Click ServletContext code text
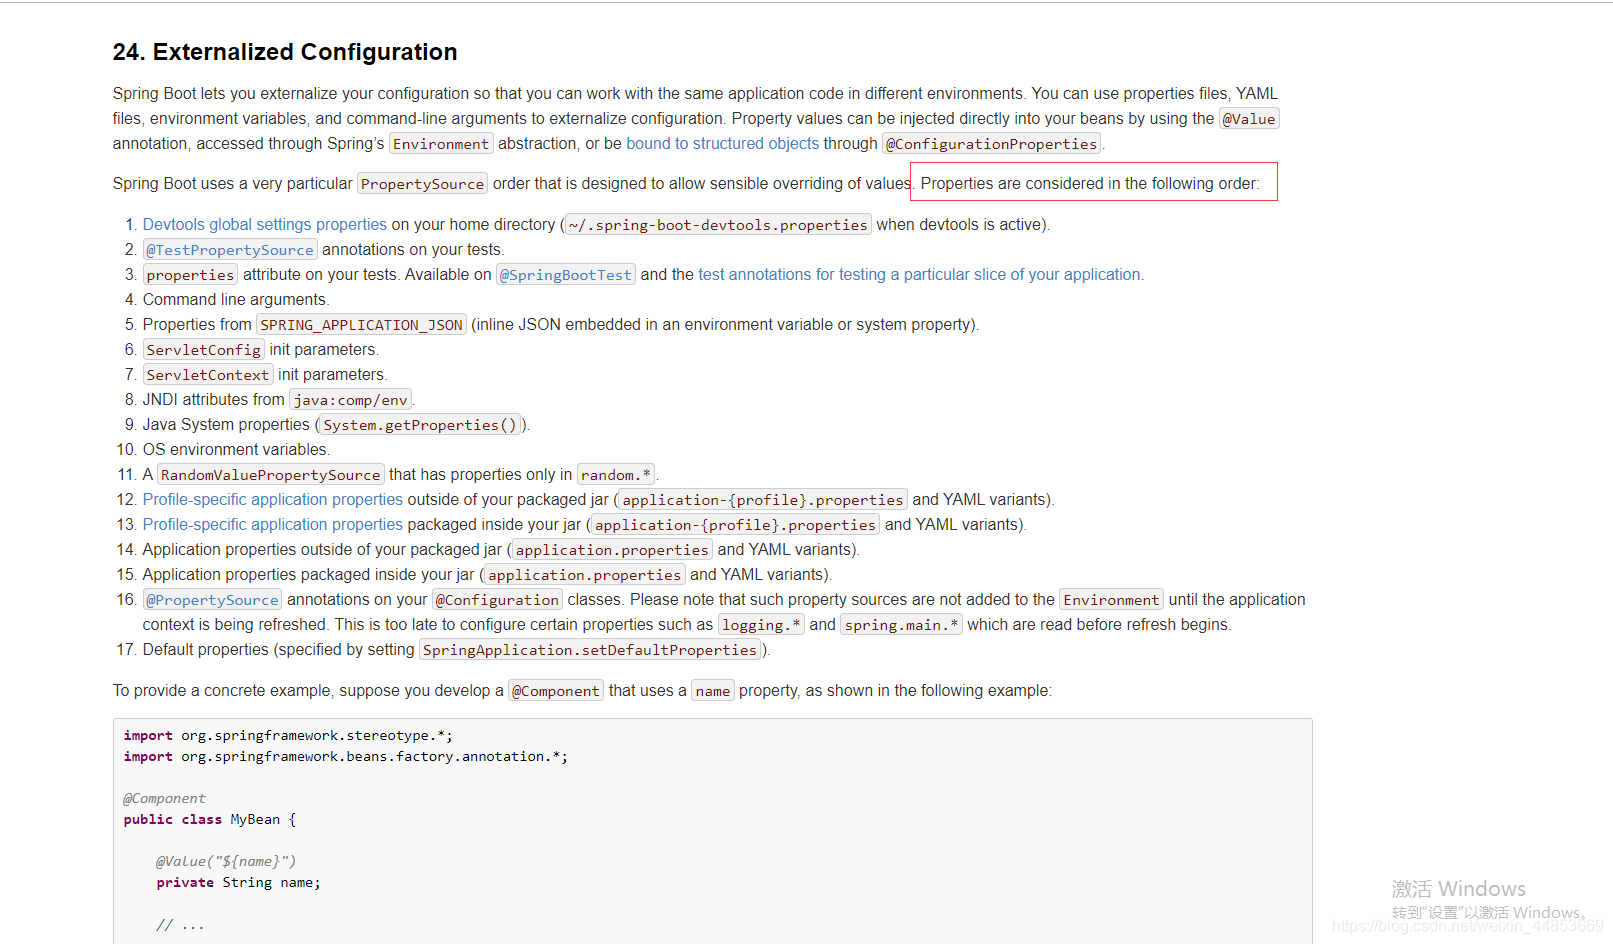The image size is (1613, 944). tap(208, 375)
